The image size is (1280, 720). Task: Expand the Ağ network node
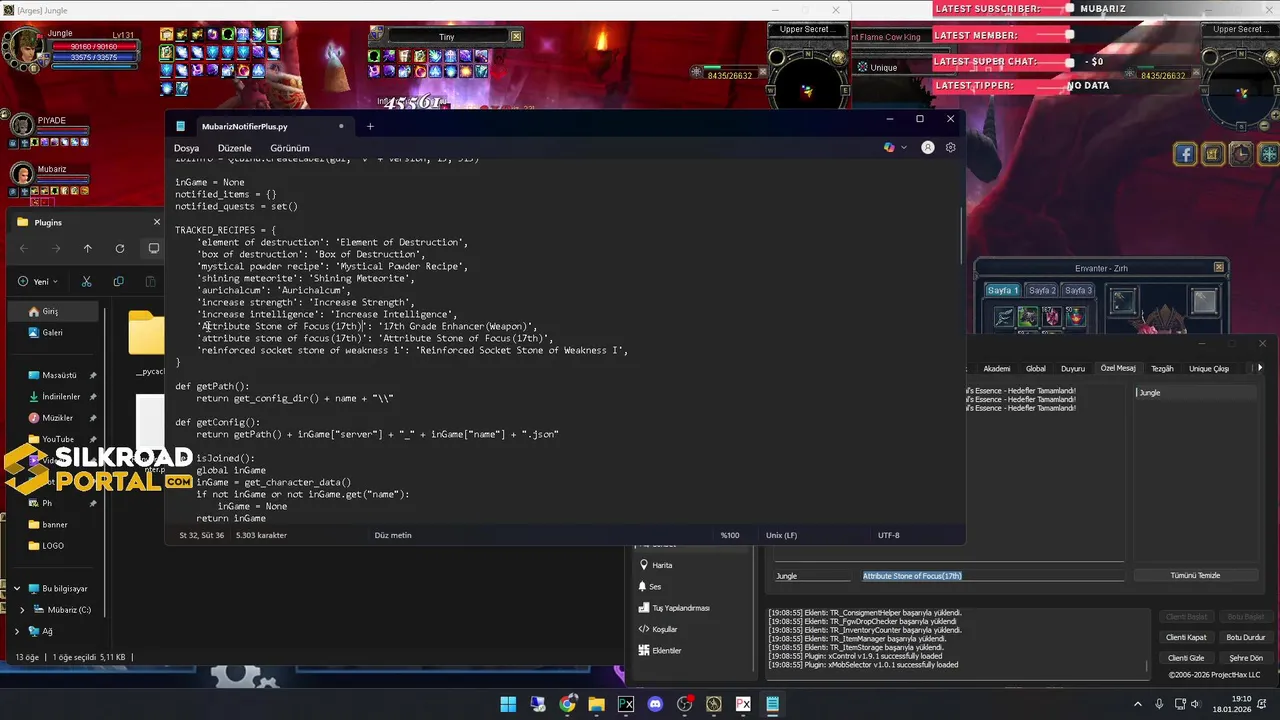(17, 631)
